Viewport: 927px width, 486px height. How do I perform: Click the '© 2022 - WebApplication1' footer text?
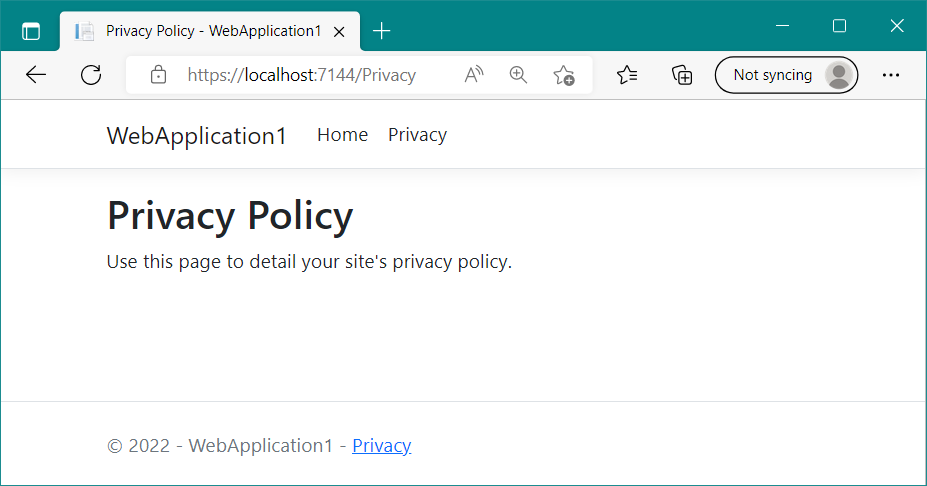[220, 445]
